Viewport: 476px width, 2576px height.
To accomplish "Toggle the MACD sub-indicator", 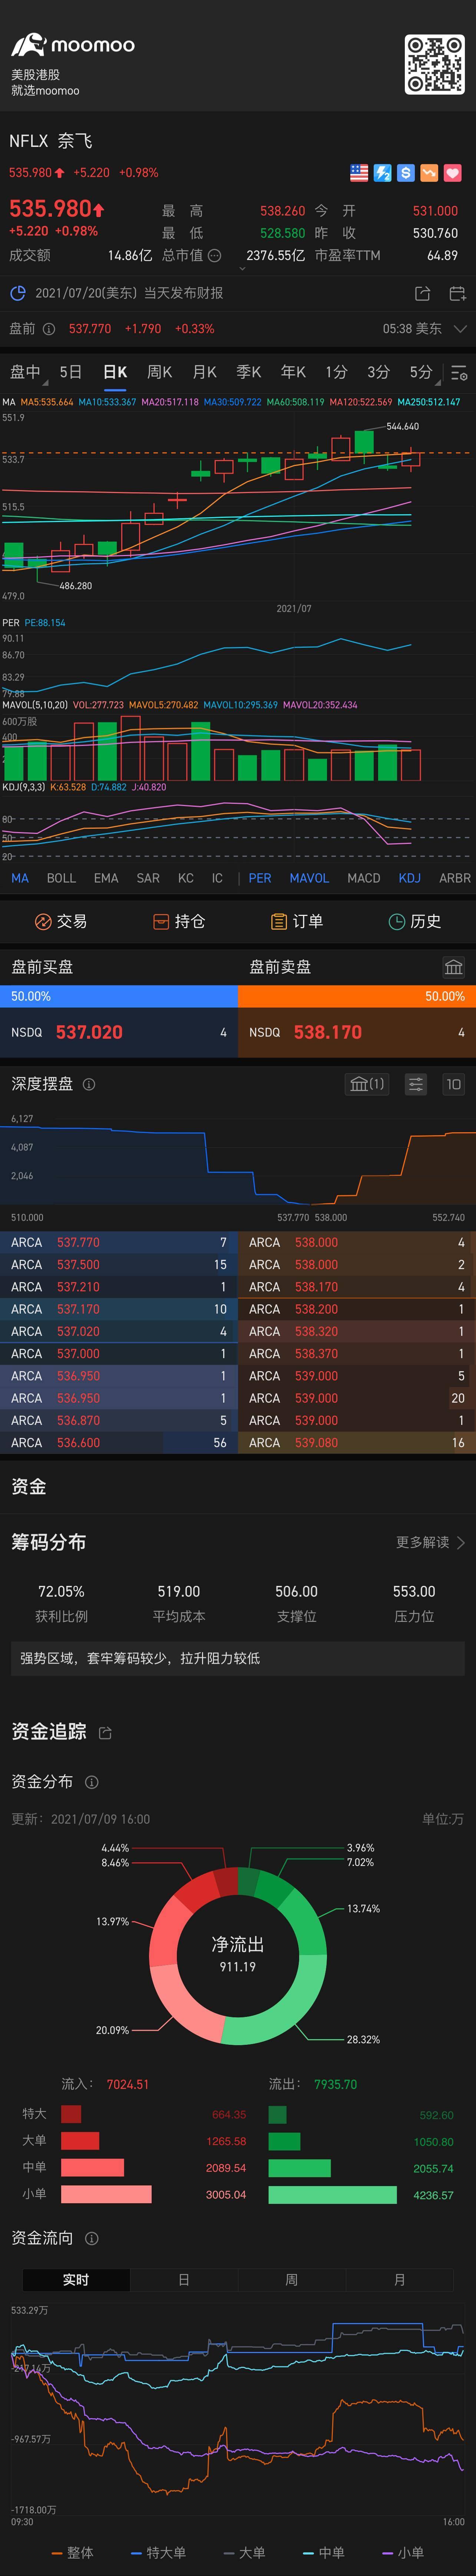I will pos(364,878).
